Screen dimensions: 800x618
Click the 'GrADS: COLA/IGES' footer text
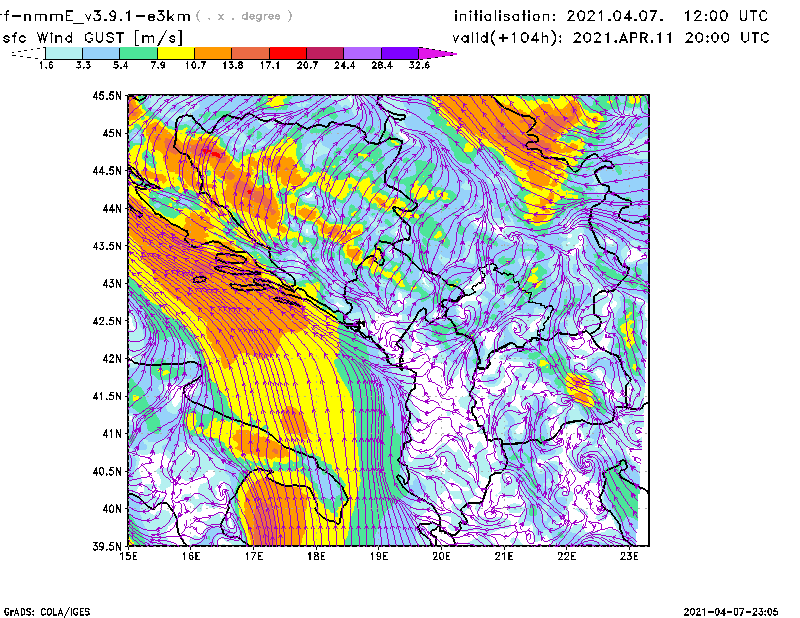pyautogui.click(x=47, y=612)
